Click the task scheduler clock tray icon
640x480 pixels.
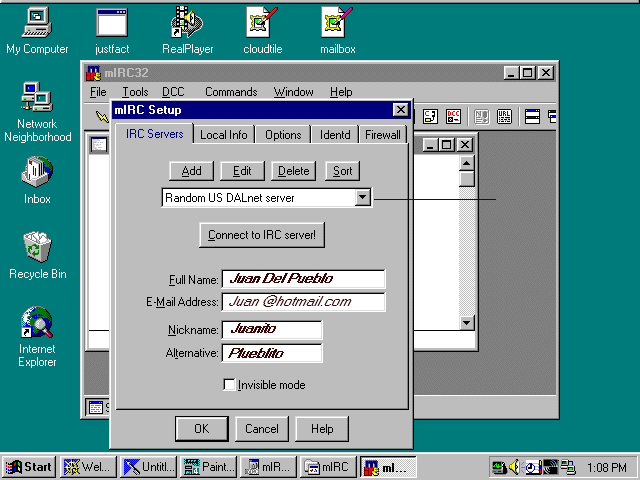tap(531, 467)
